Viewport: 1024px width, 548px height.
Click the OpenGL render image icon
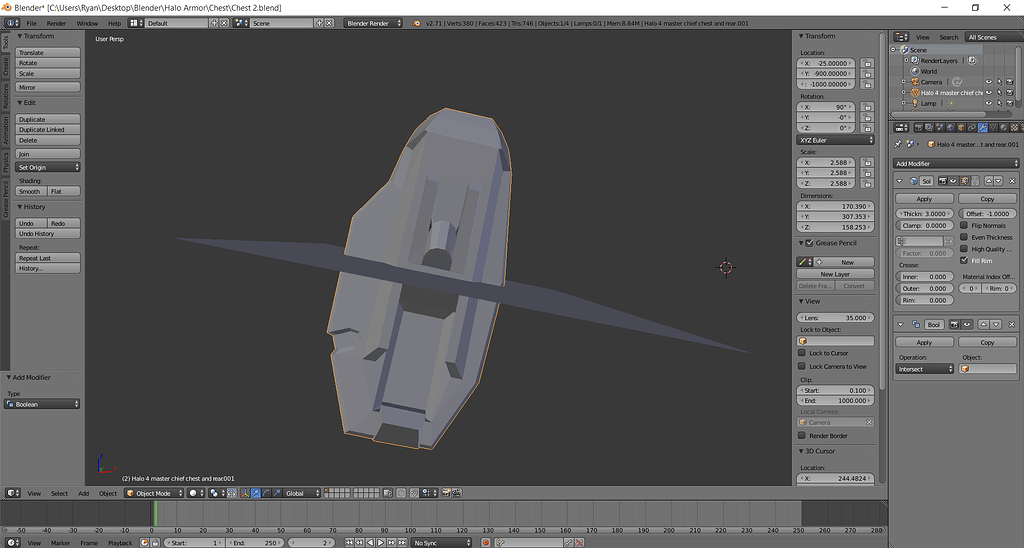[x=446, y=493]
